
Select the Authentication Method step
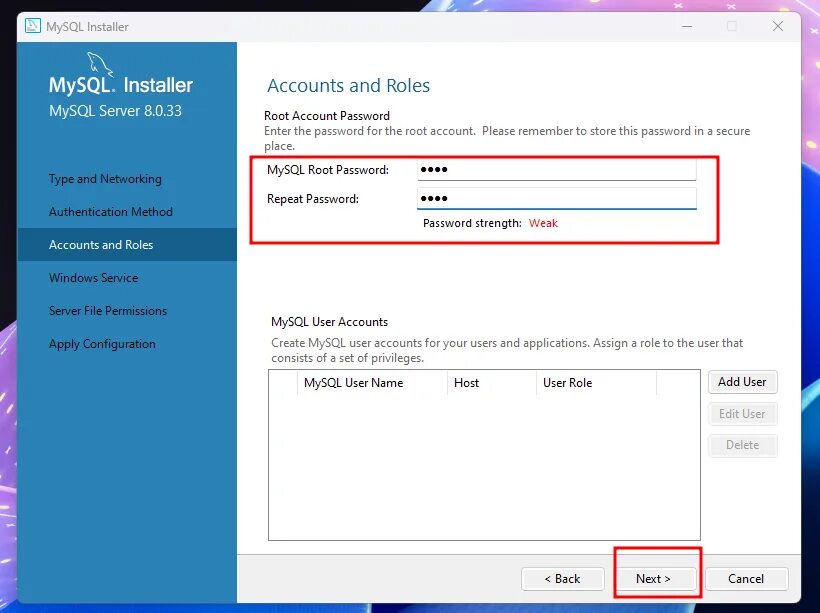tap(110, 211)
